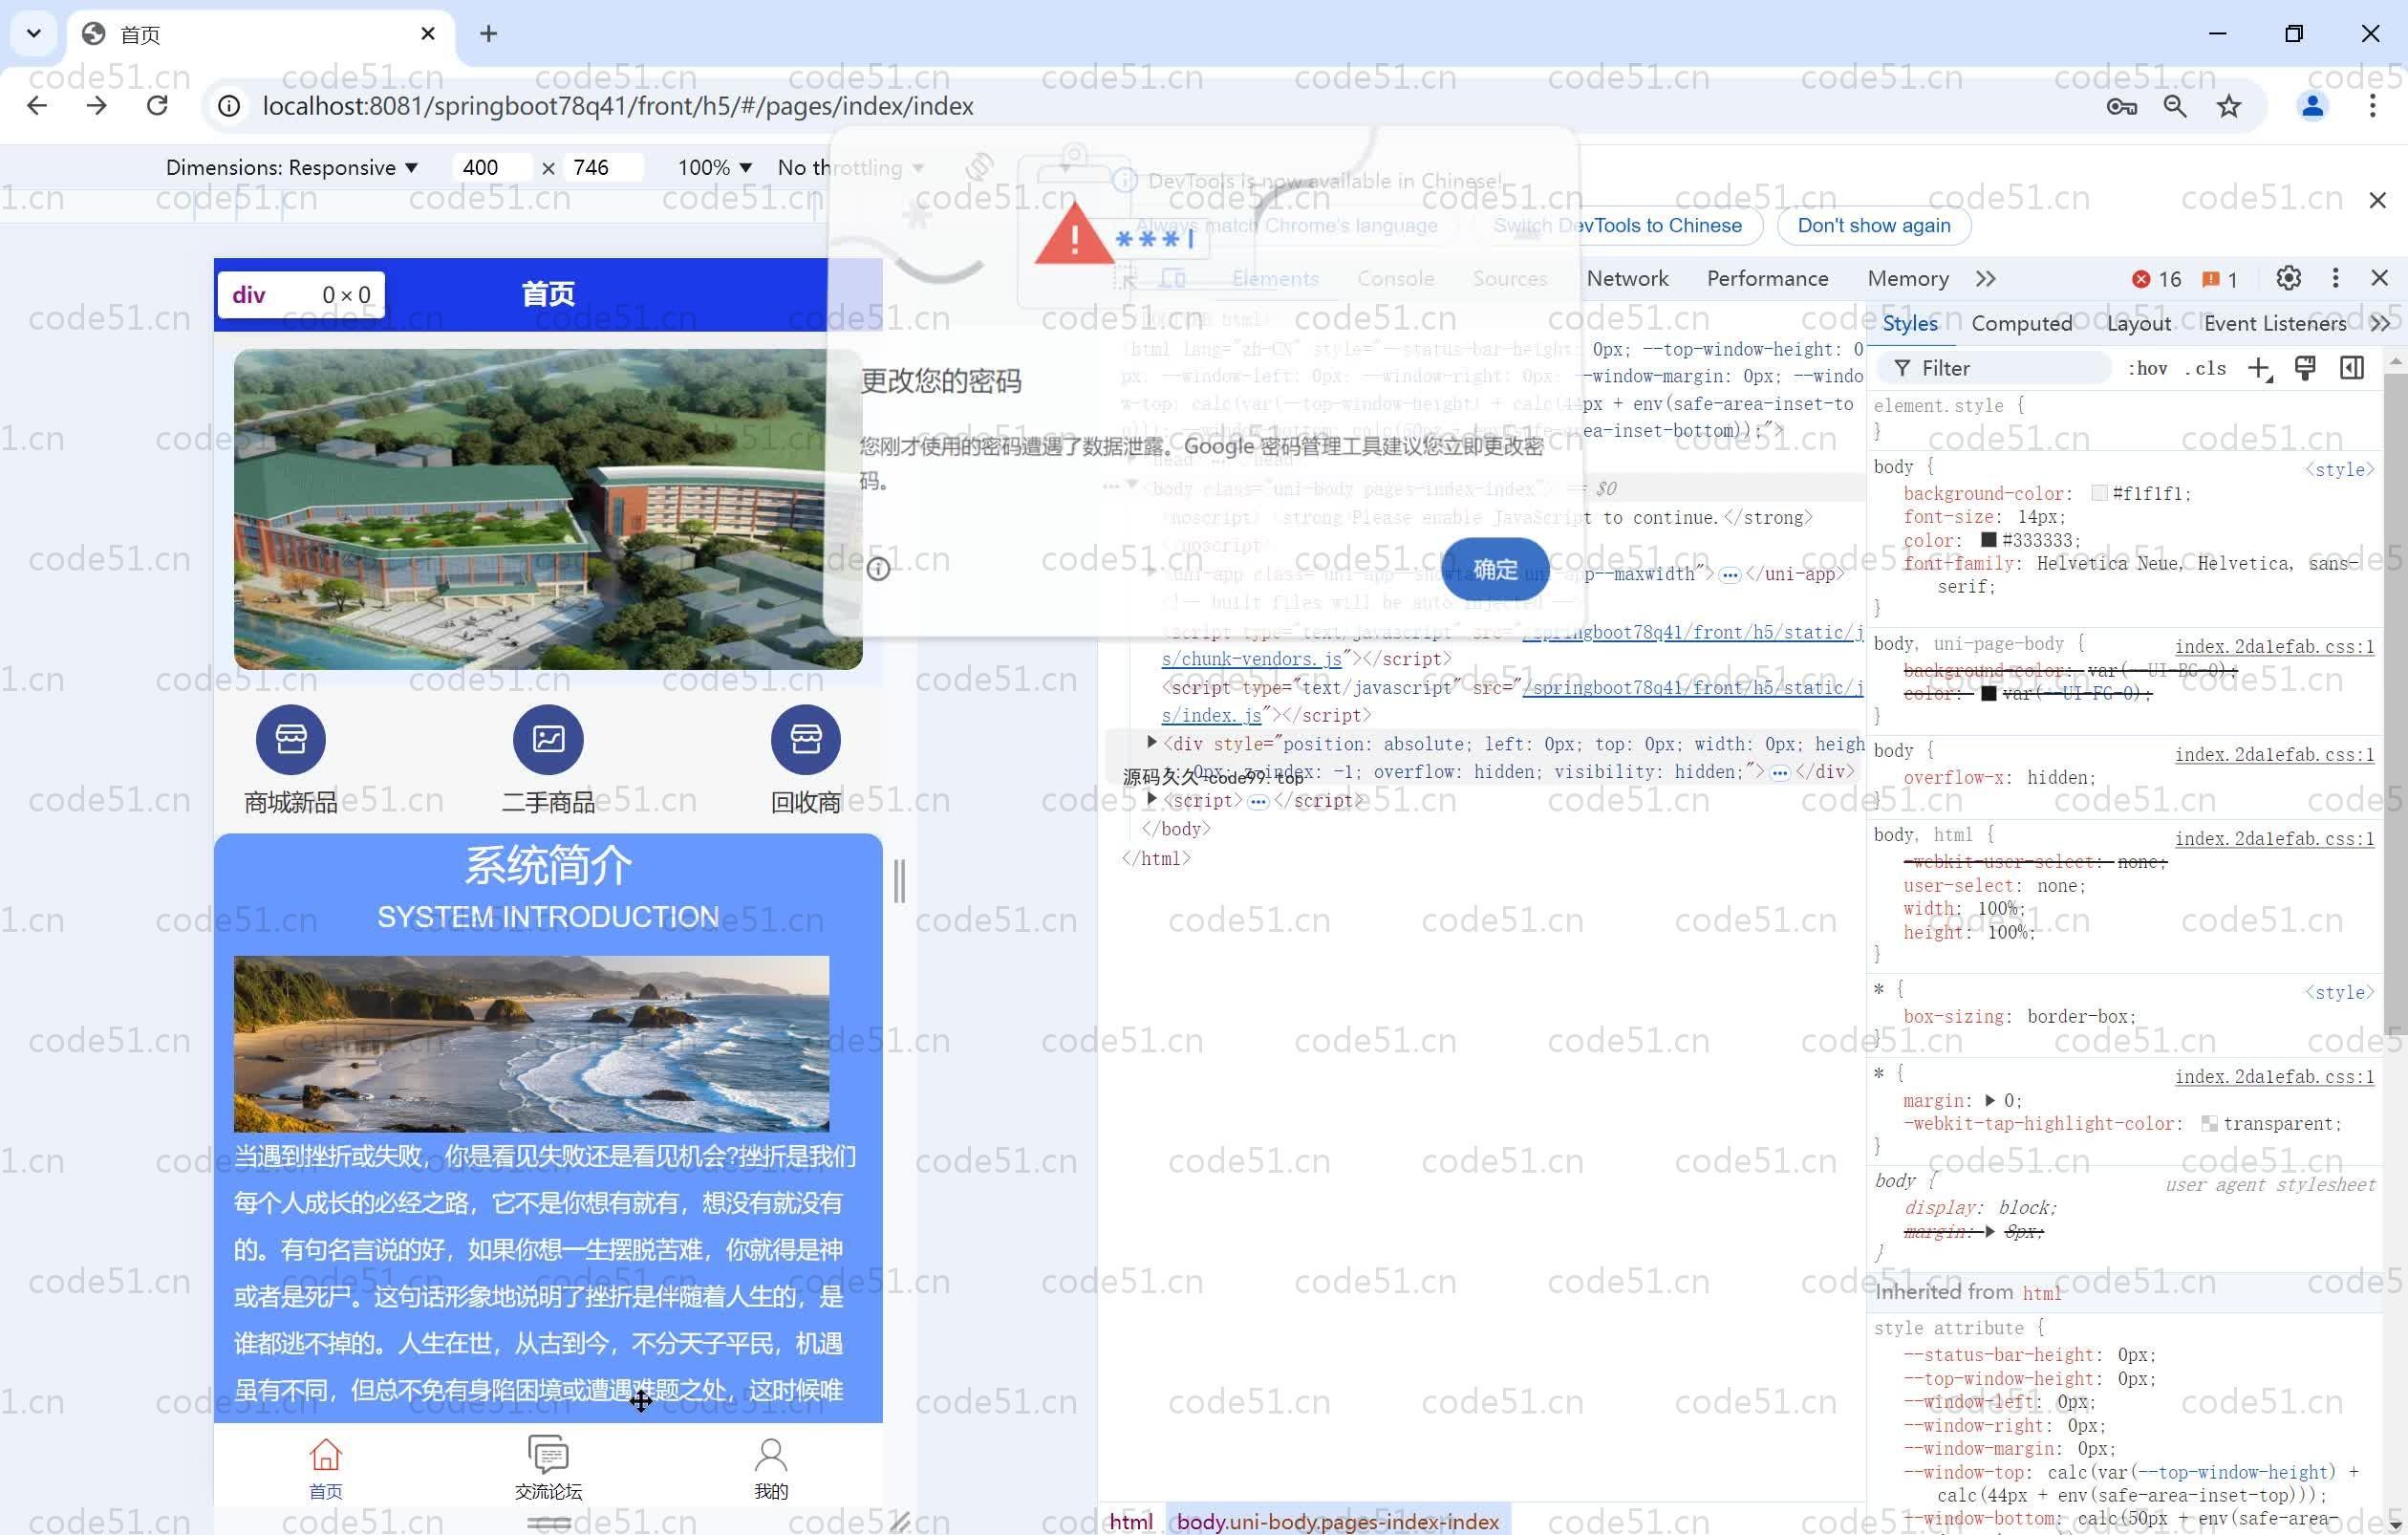Click 商城新品 shop icon
The image size is (2408, 1535).
[291, 739]
